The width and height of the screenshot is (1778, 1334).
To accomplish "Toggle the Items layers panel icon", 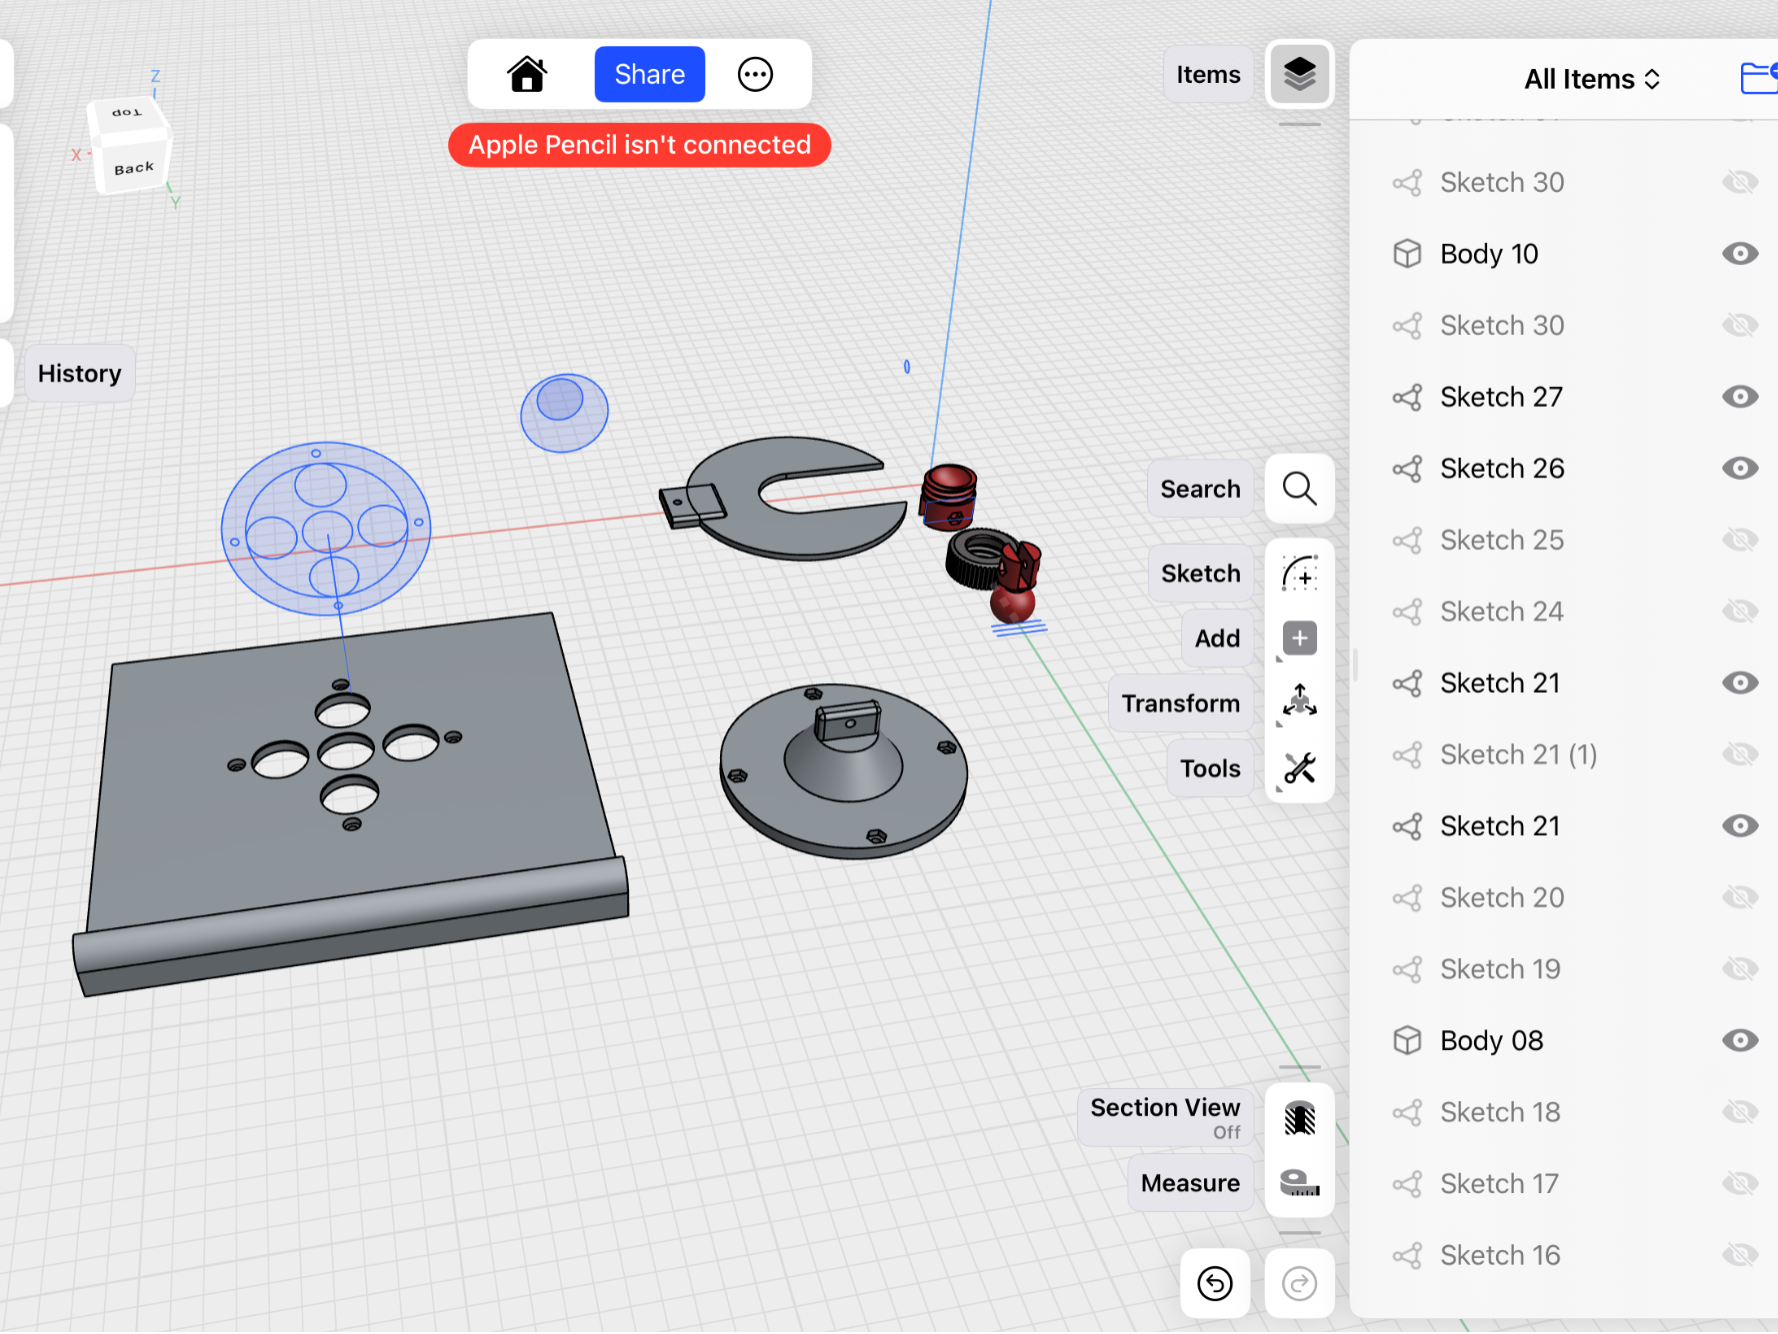I will point(1299,74).
